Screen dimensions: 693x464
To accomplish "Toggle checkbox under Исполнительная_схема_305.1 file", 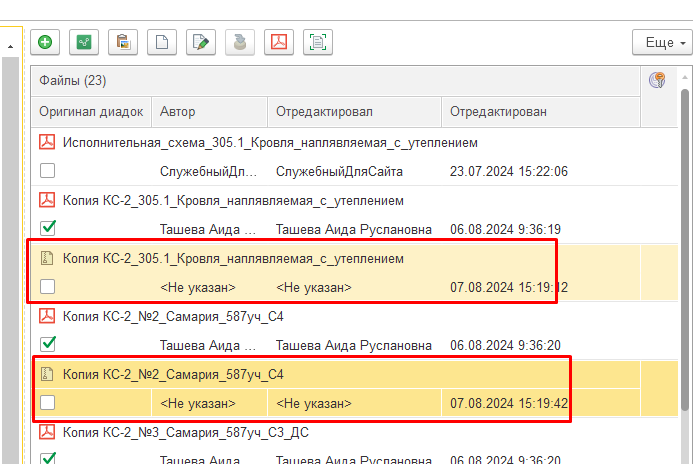I will [x=47, y=171].
